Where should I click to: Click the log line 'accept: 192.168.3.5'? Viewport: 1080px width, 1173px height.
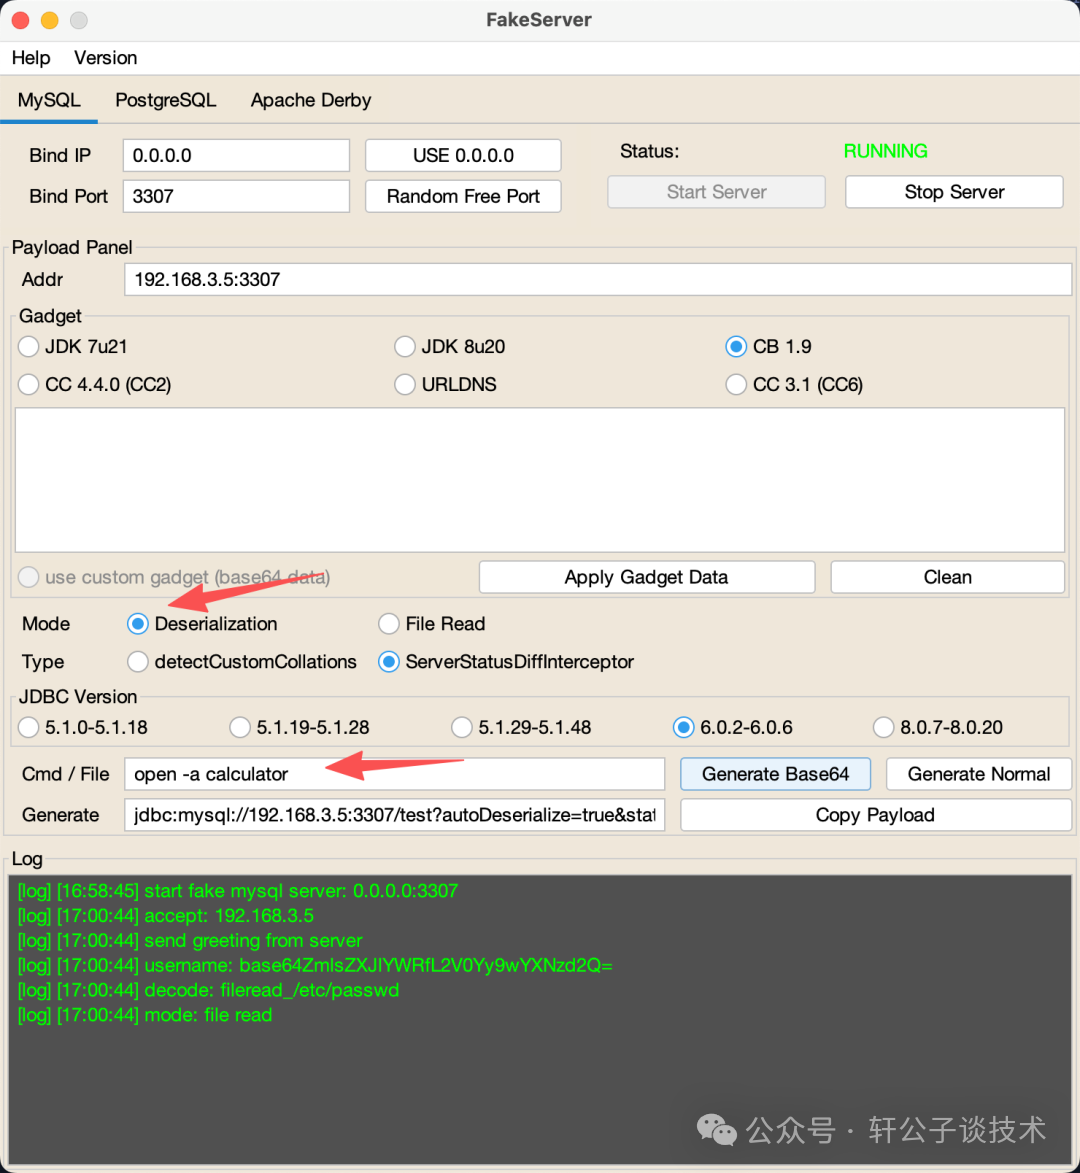coord(165,916)
